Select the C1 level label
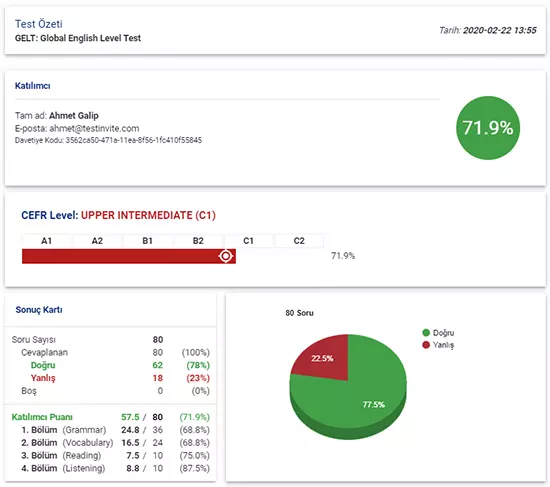 pyautogui.click(x=248, y=241)
